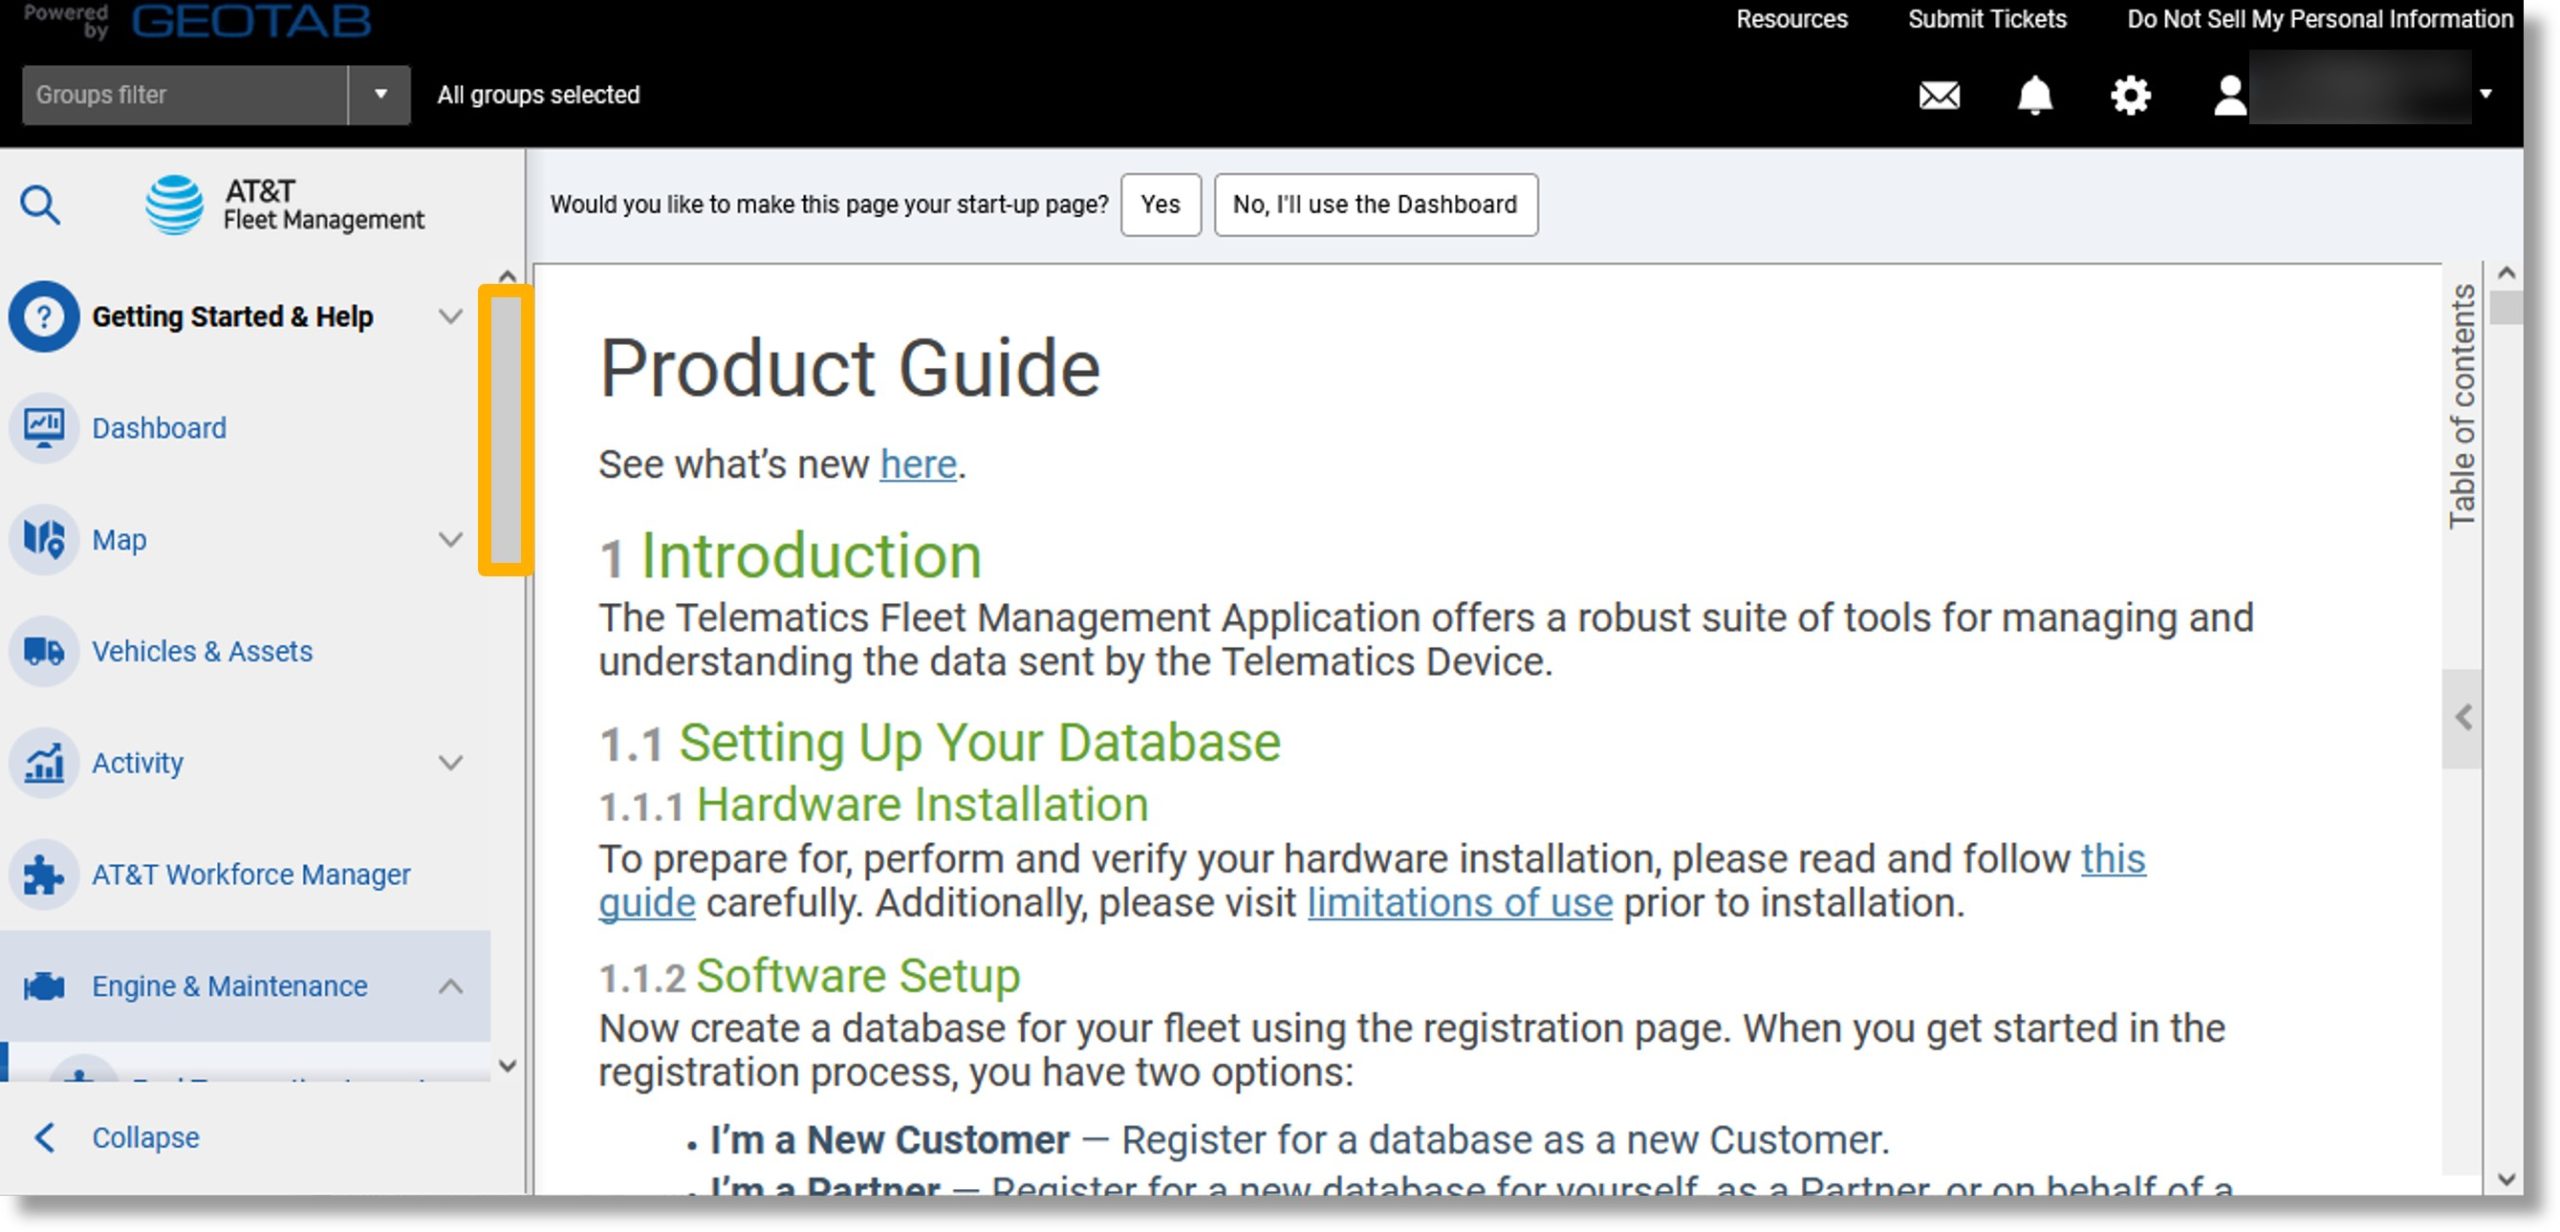Click the settings gear icon
The image size is (2560, 1232).
pos(2129,93)
